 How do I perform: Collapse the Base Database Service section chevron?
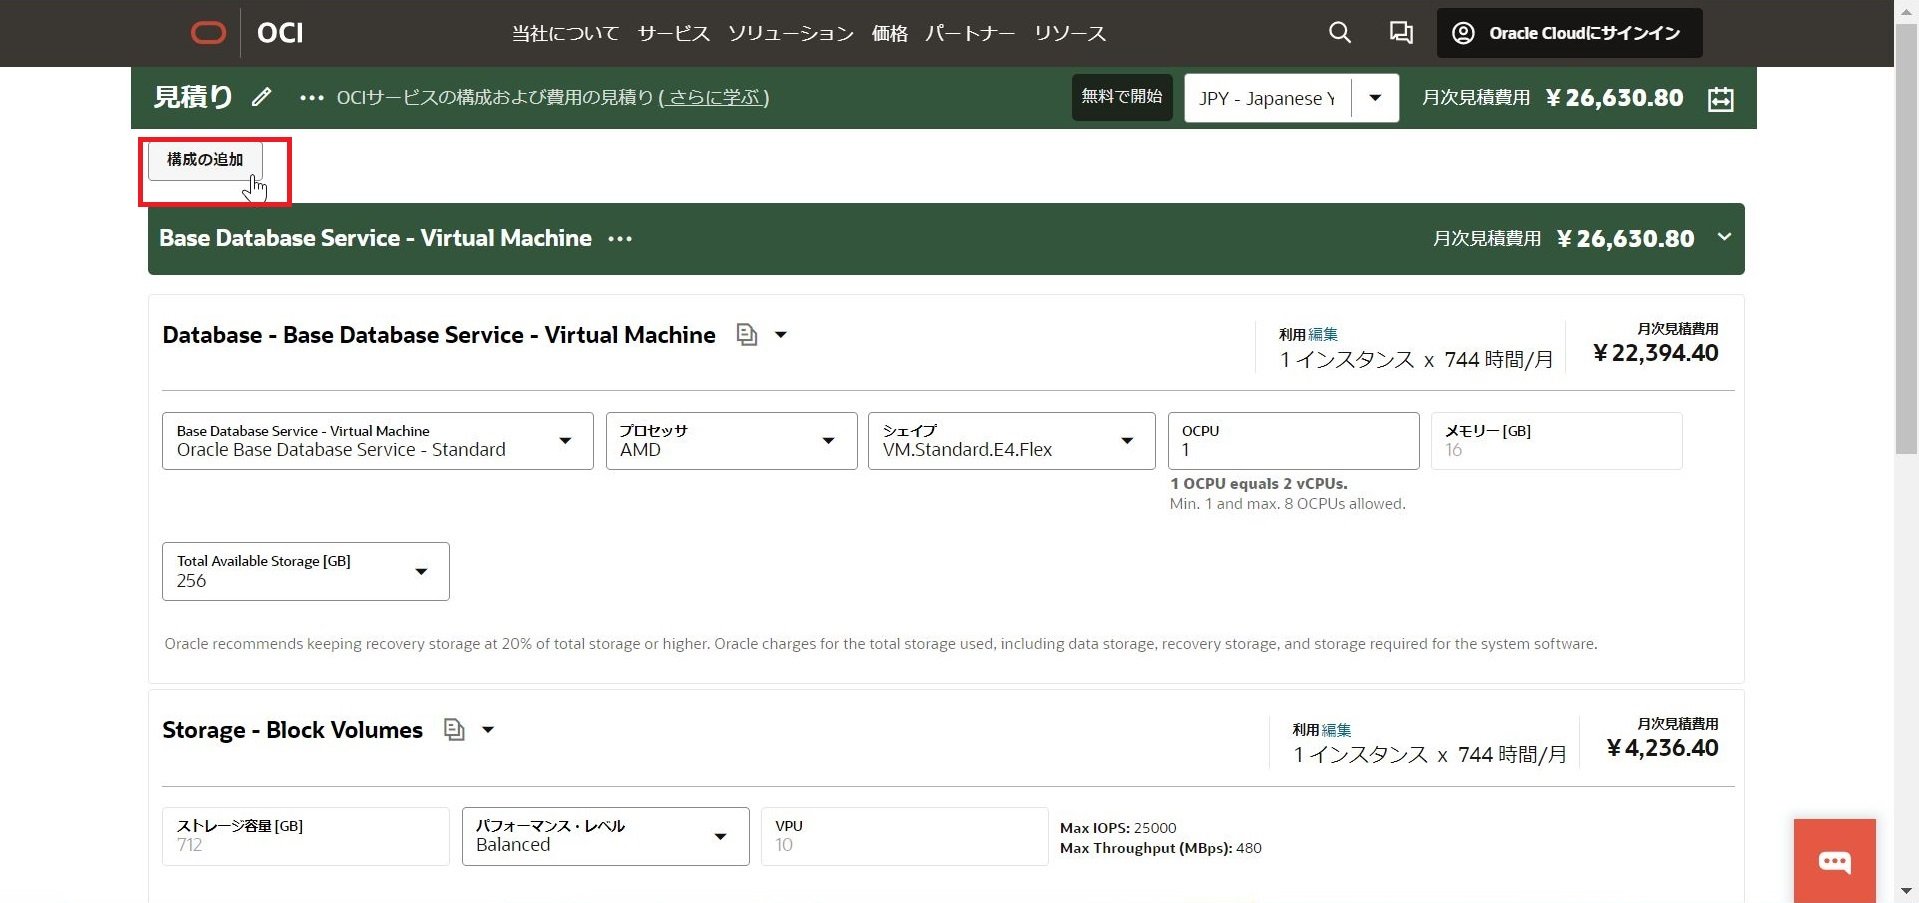(1723, 238)
